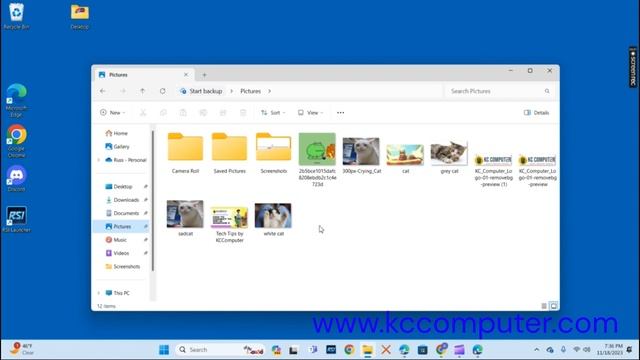Show hidden tray icons chevron

click(x=536, y=350)
